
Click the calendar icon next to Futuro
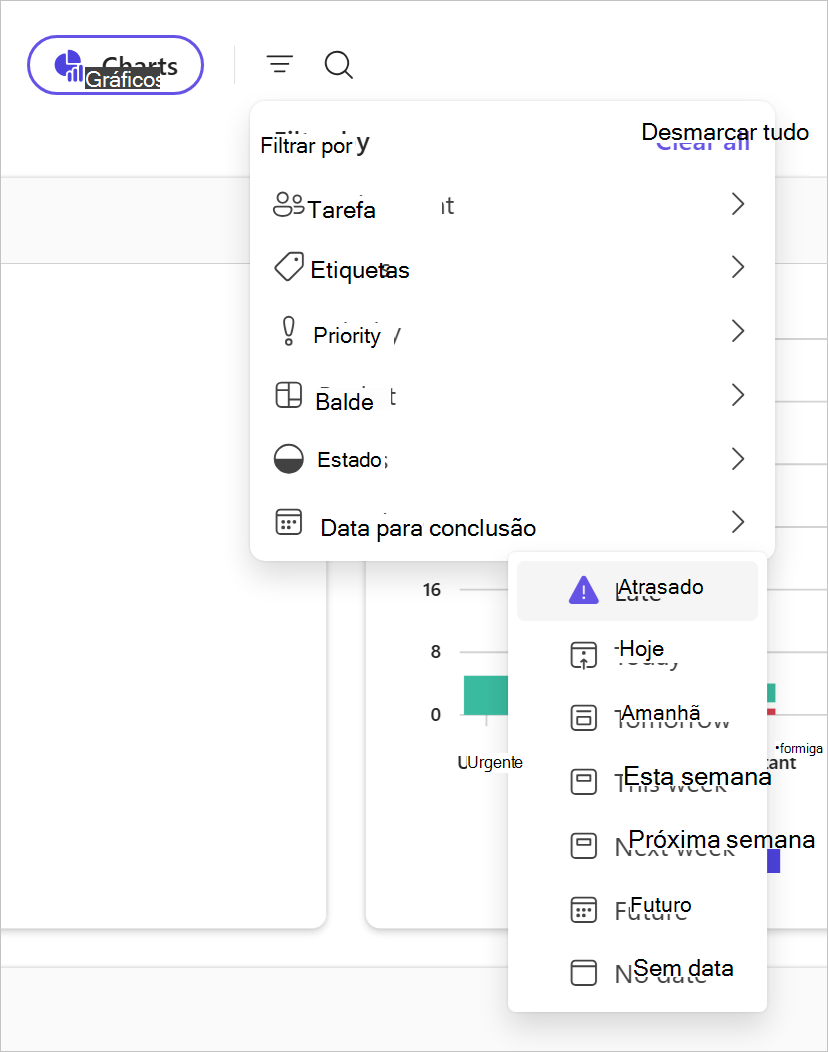pyautogui.click(x=583, y=910)
